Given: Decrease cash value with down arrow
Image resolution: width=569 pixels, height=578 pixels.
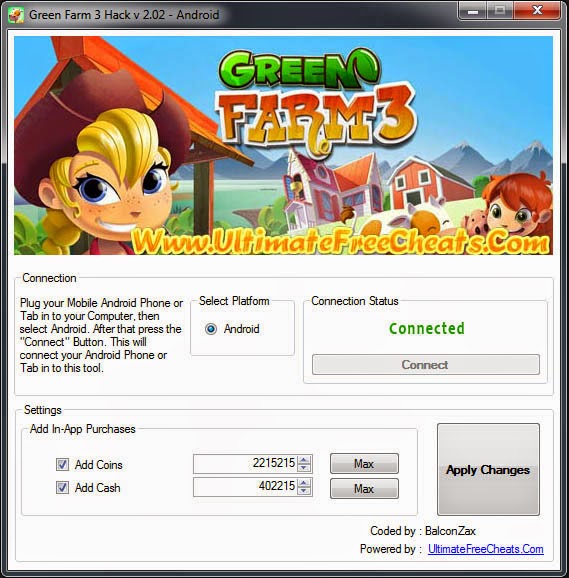Looking at the screenshot, I should point(304,491).
